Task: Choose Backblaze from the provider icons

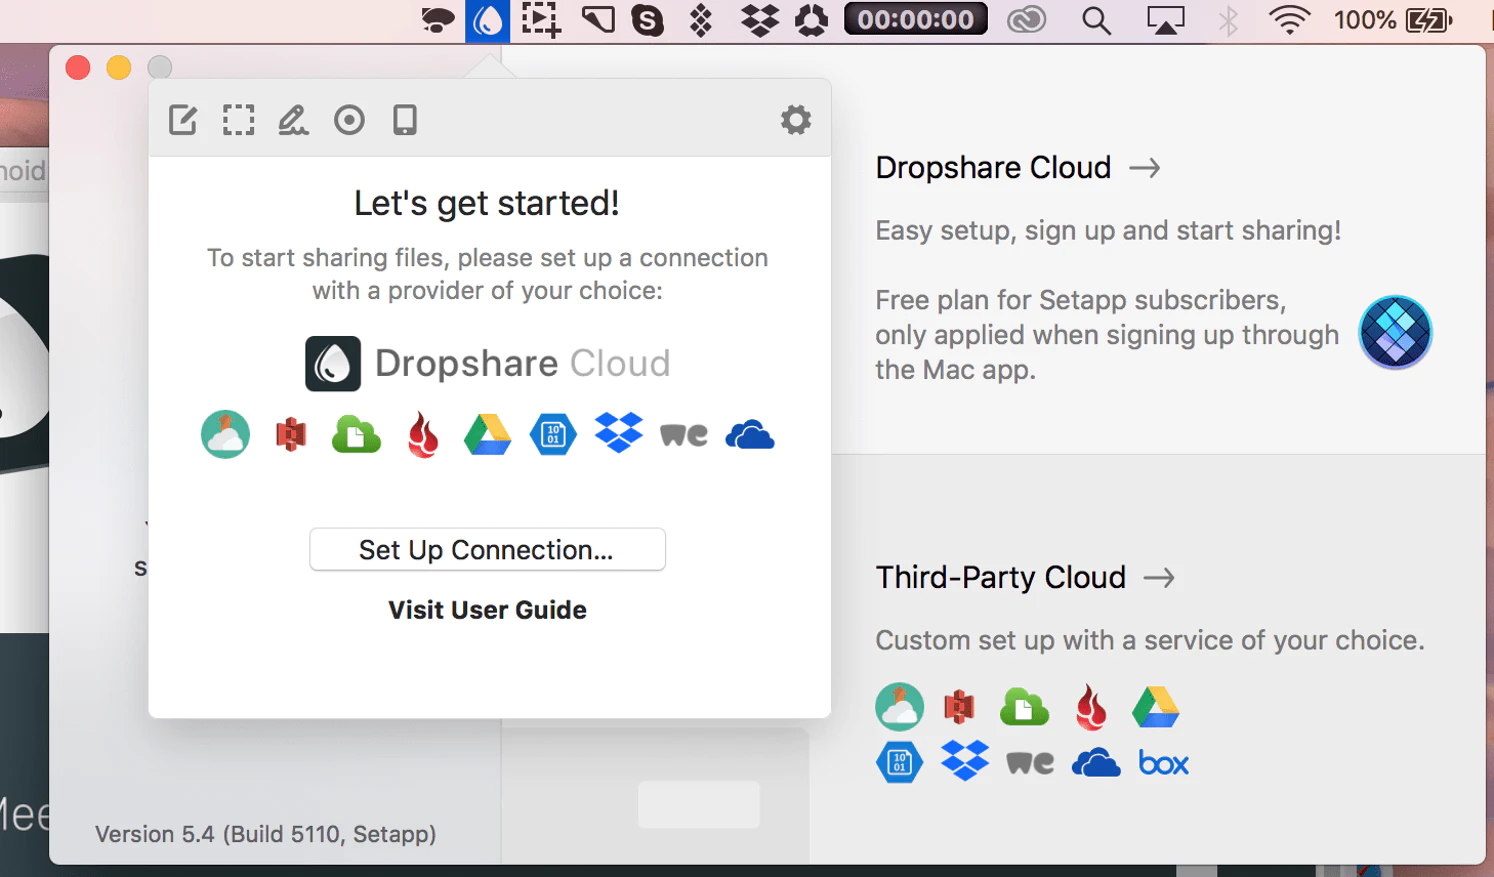Action: click(423, 433)
